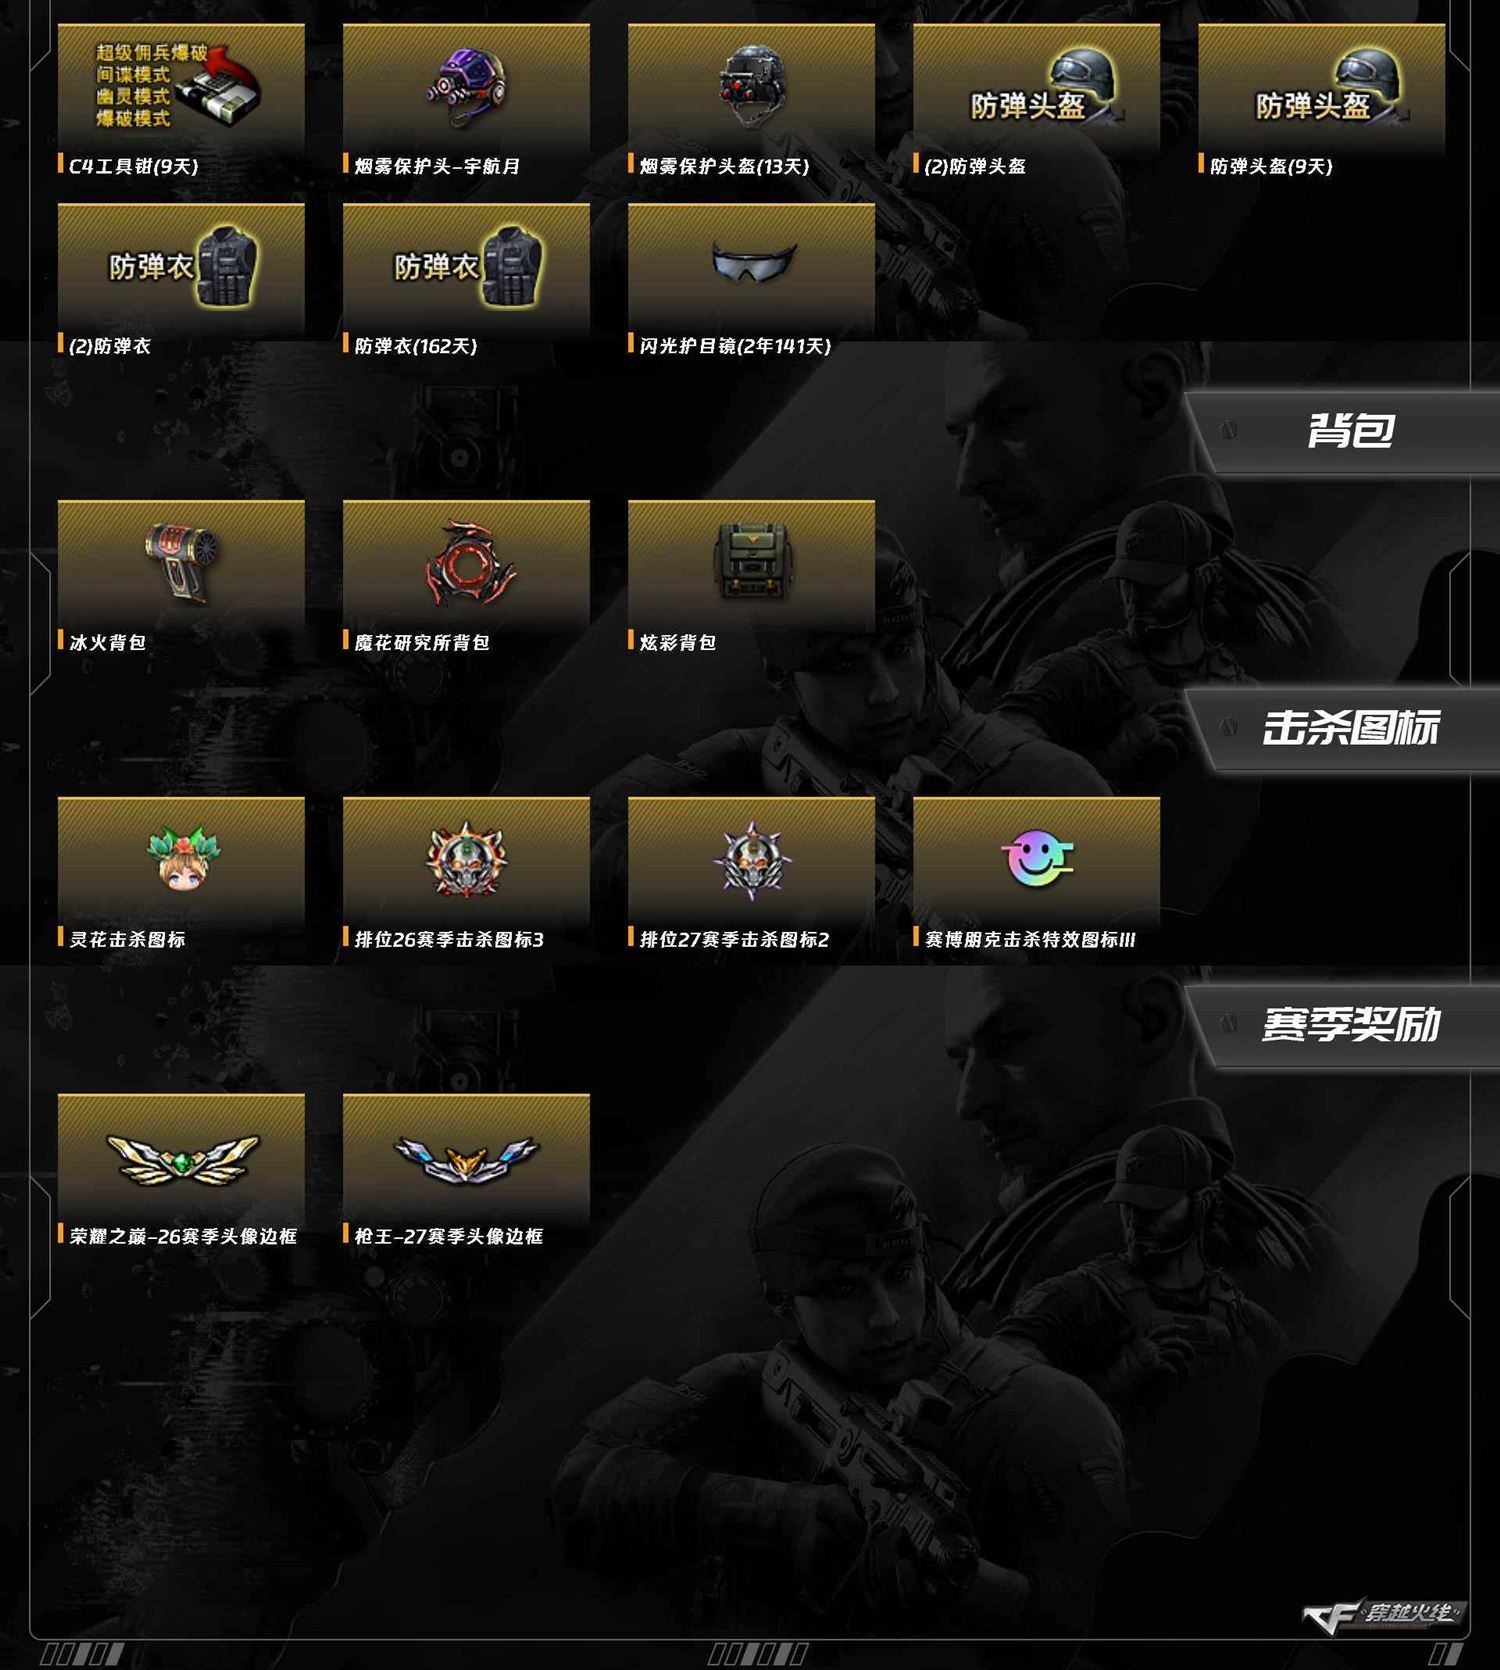This screenshot has height=1670, width=1500.
Task: Select the 冰火背包 backpack icon
Action: (x=181, y=564)
